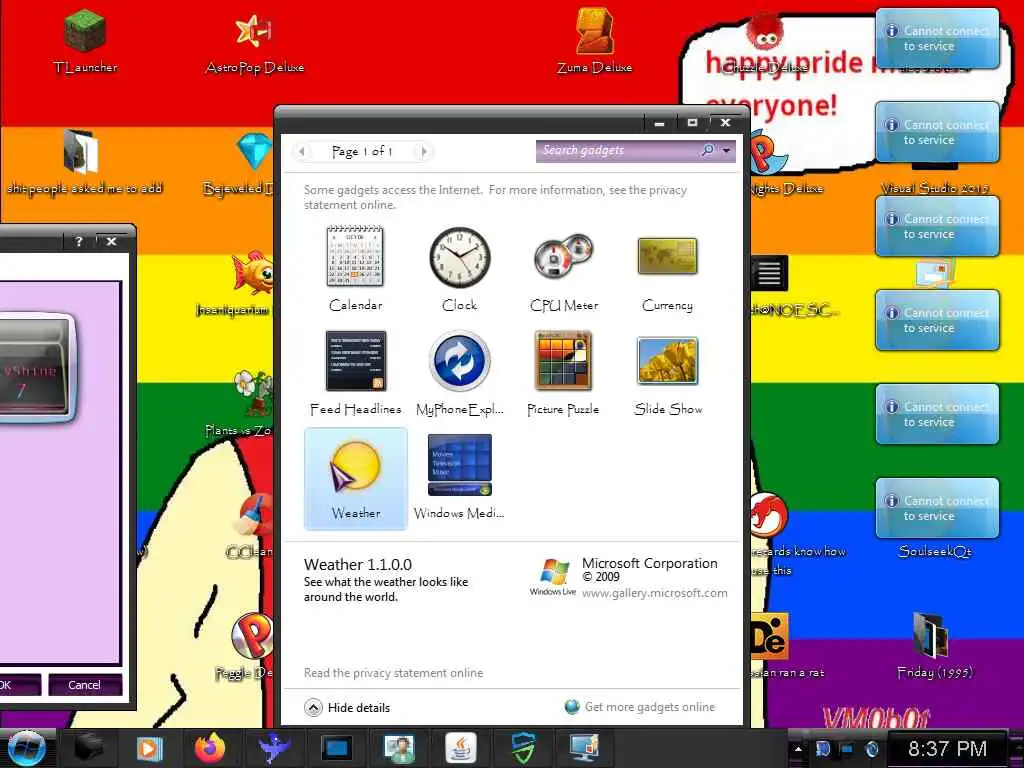This screenshot has width=1024, height=768.
Task: Open the Windows Start orb
Action: [26, 748]
